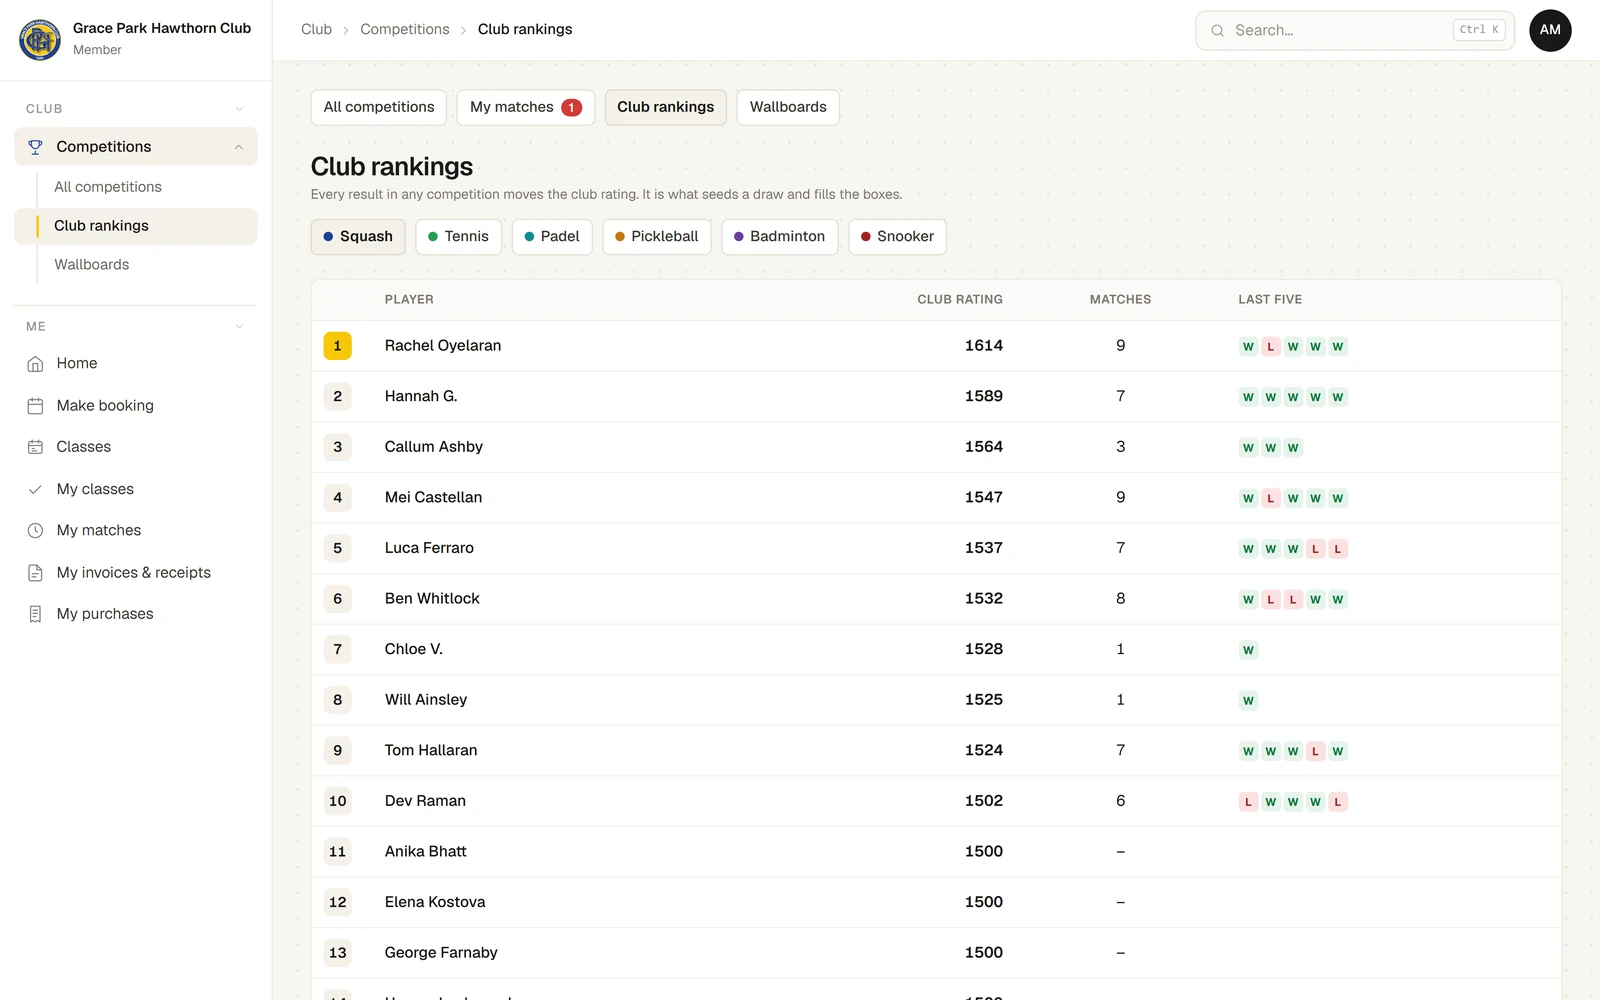Click player name Elena Kostova
The height and width of the screenshot is (1000, 1600).
point(435,902)
